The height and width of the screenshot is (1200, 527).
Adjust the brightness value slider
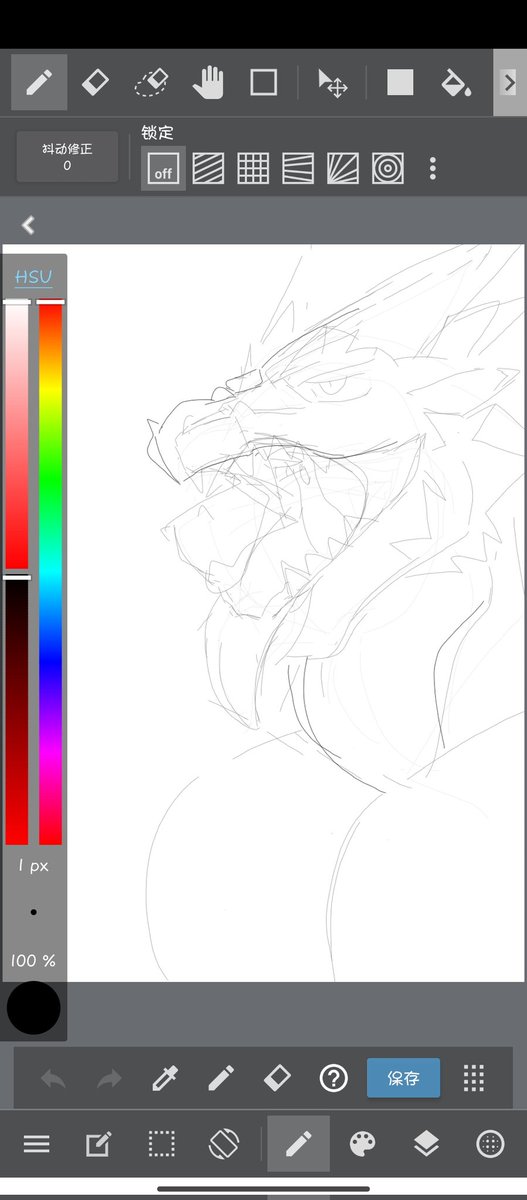[17, 712]
